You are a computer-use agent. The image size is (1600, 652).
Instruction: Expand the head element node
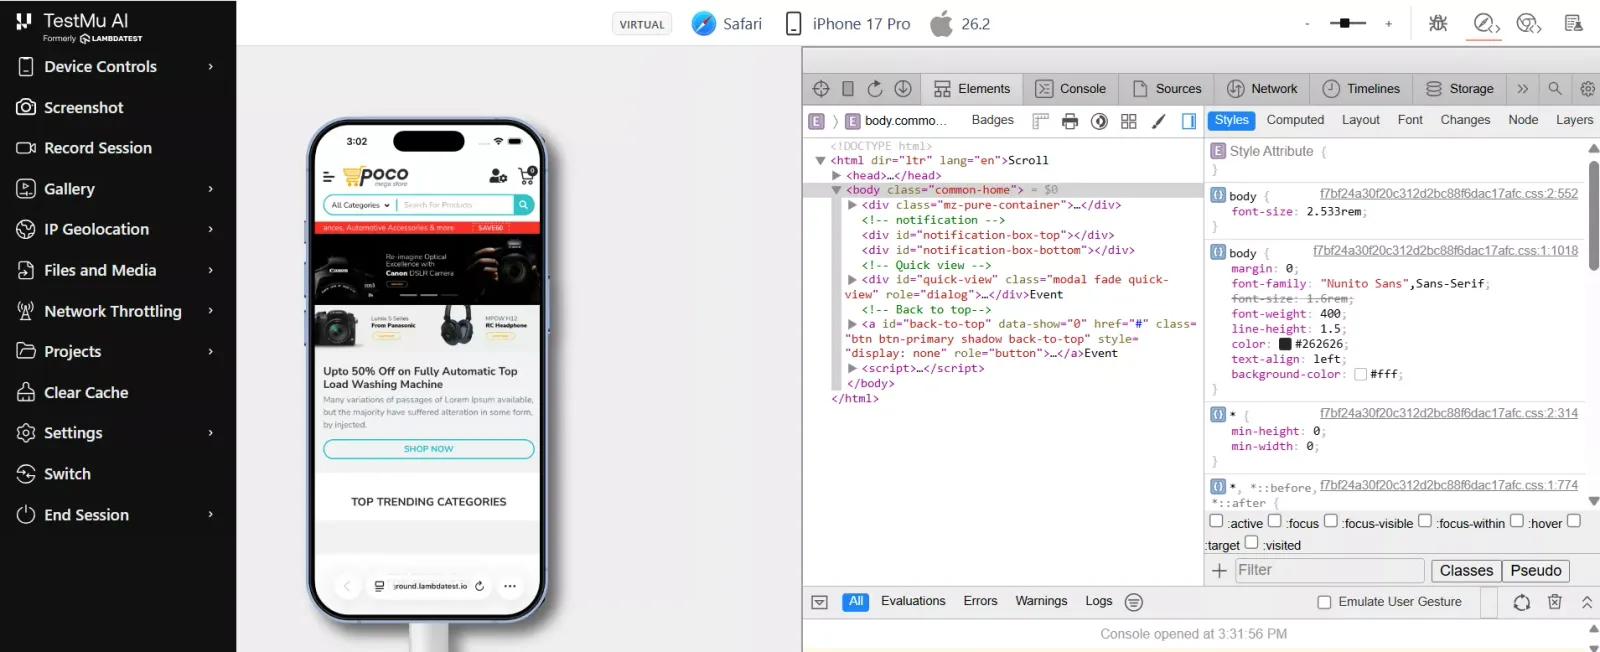pyautogui.click(x=837, y=175)
